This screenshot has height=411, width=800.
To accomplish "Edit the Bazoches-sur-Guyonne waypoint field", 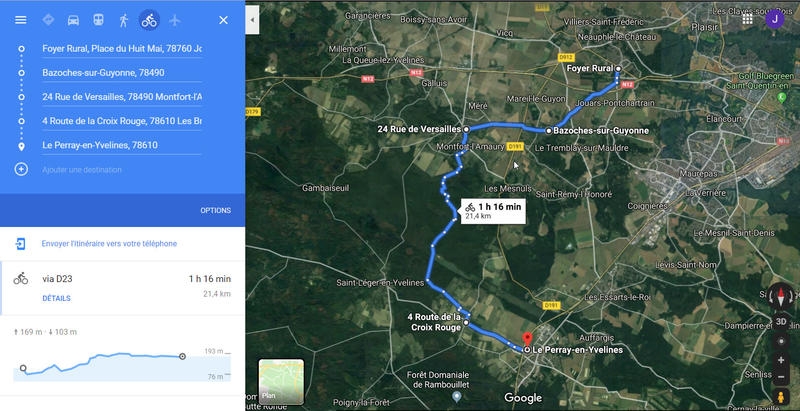I will coord(121,73).
